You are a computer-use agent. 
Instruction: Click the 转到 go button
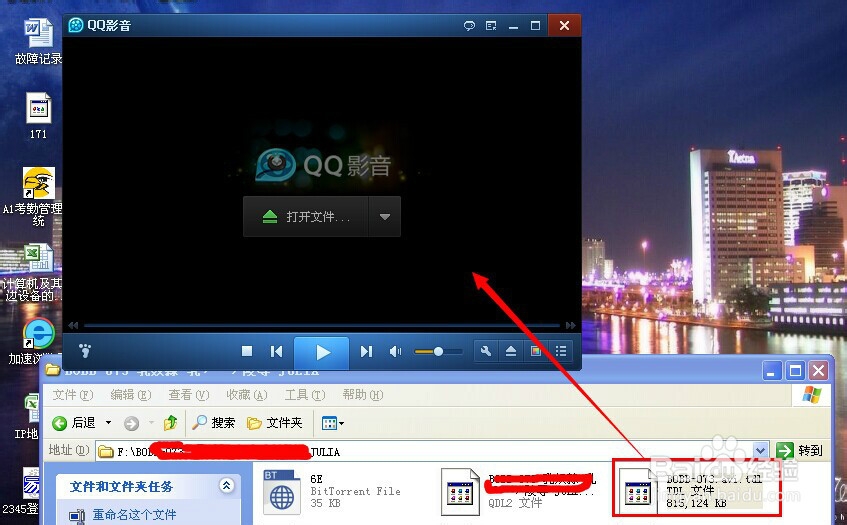point(800,450)
